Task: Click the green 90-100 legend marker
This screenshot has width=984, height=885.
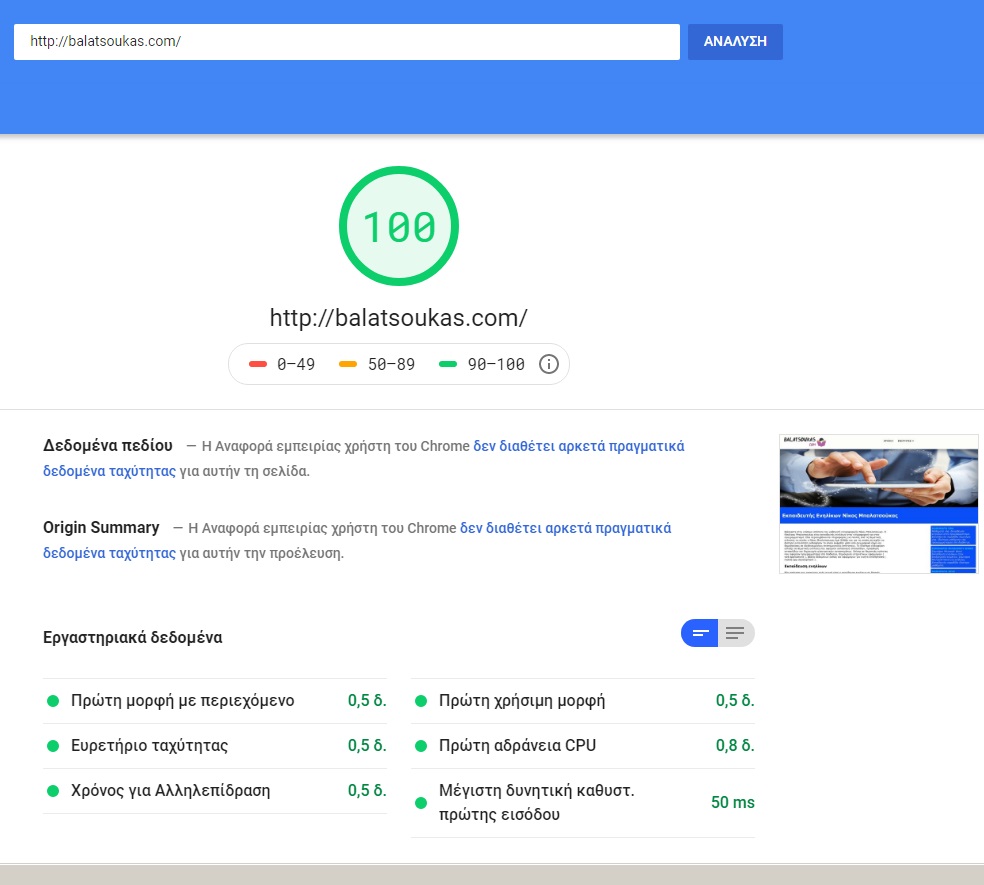Action: 448,364
